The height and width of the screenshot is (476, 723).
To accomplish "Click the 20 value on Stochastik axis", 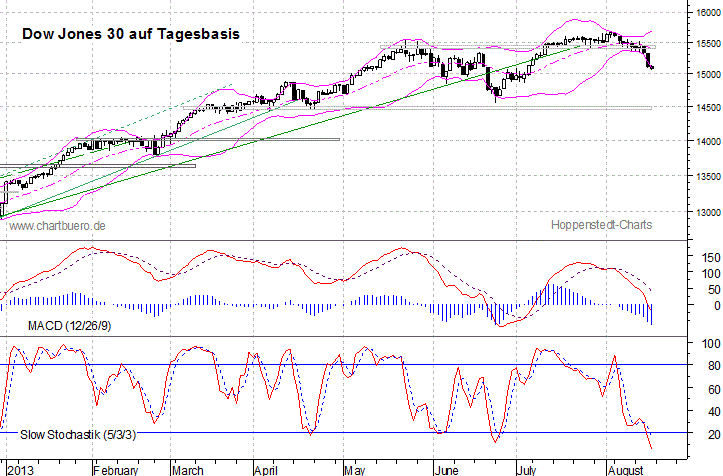I will coord(714,434).
